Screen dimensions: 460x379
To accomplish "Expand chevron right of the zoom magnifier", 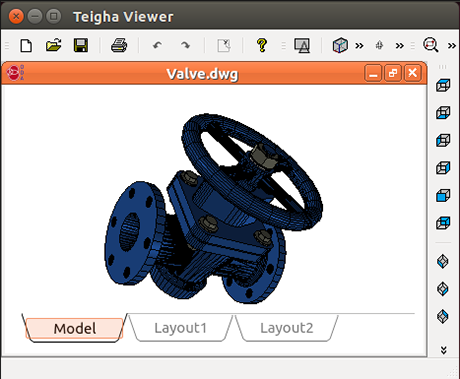I will (x=452, y=46).
